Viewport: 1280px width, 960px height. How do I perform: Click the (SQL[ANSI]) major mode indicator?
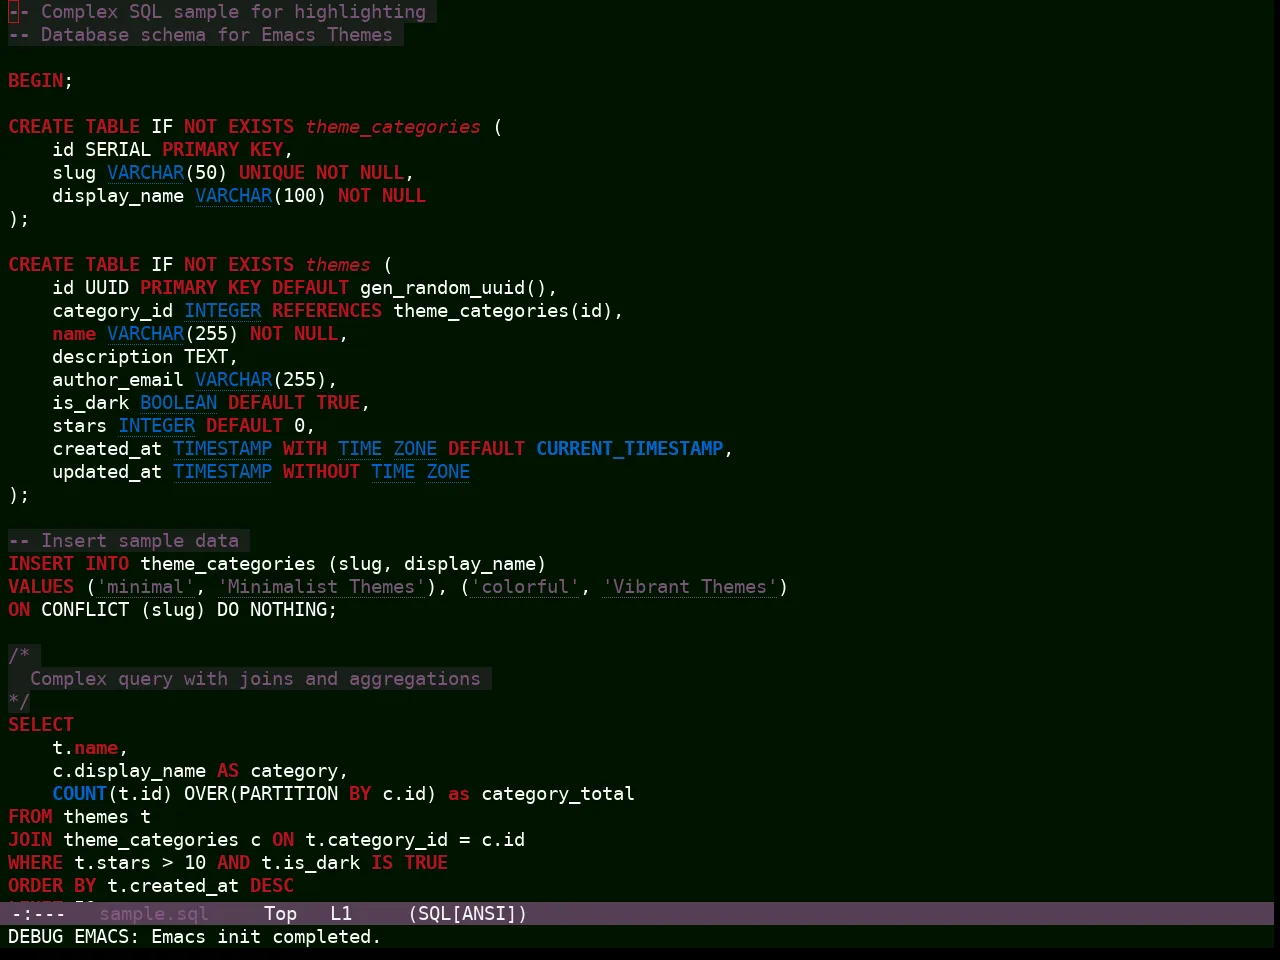click(x=467, y=913)
